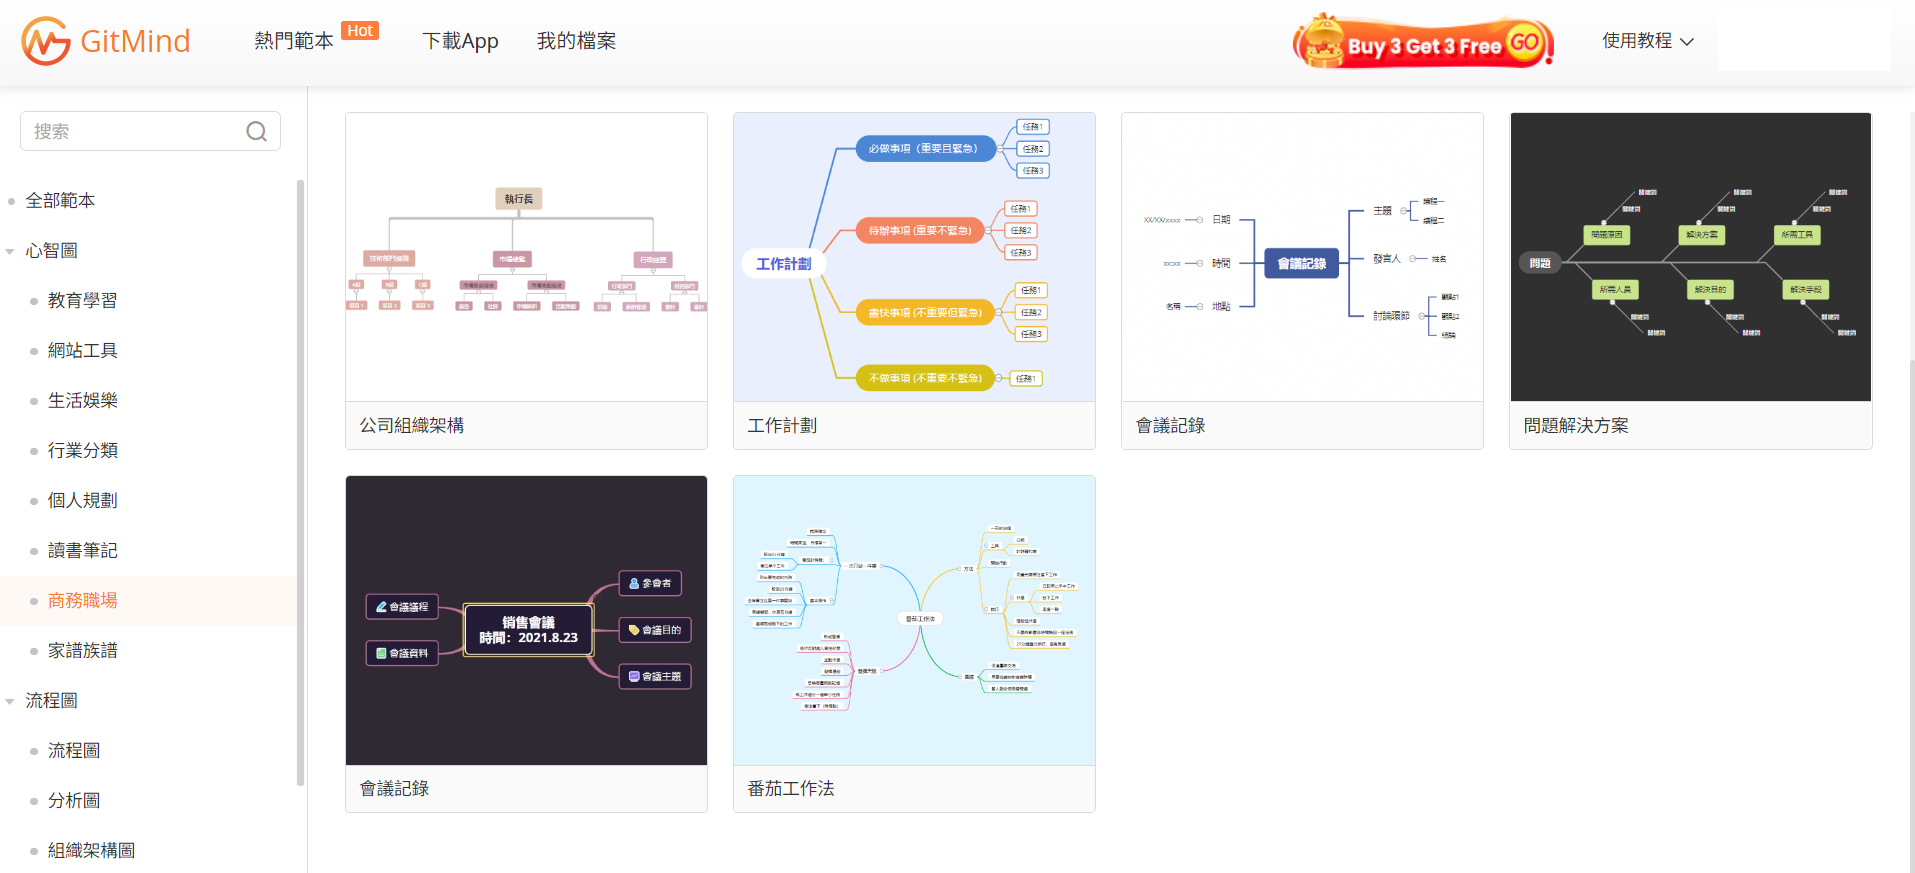Expand the 使用教程 dropdown
The height and width of the screenshot is (873, 1915).
click(1648, 41)
